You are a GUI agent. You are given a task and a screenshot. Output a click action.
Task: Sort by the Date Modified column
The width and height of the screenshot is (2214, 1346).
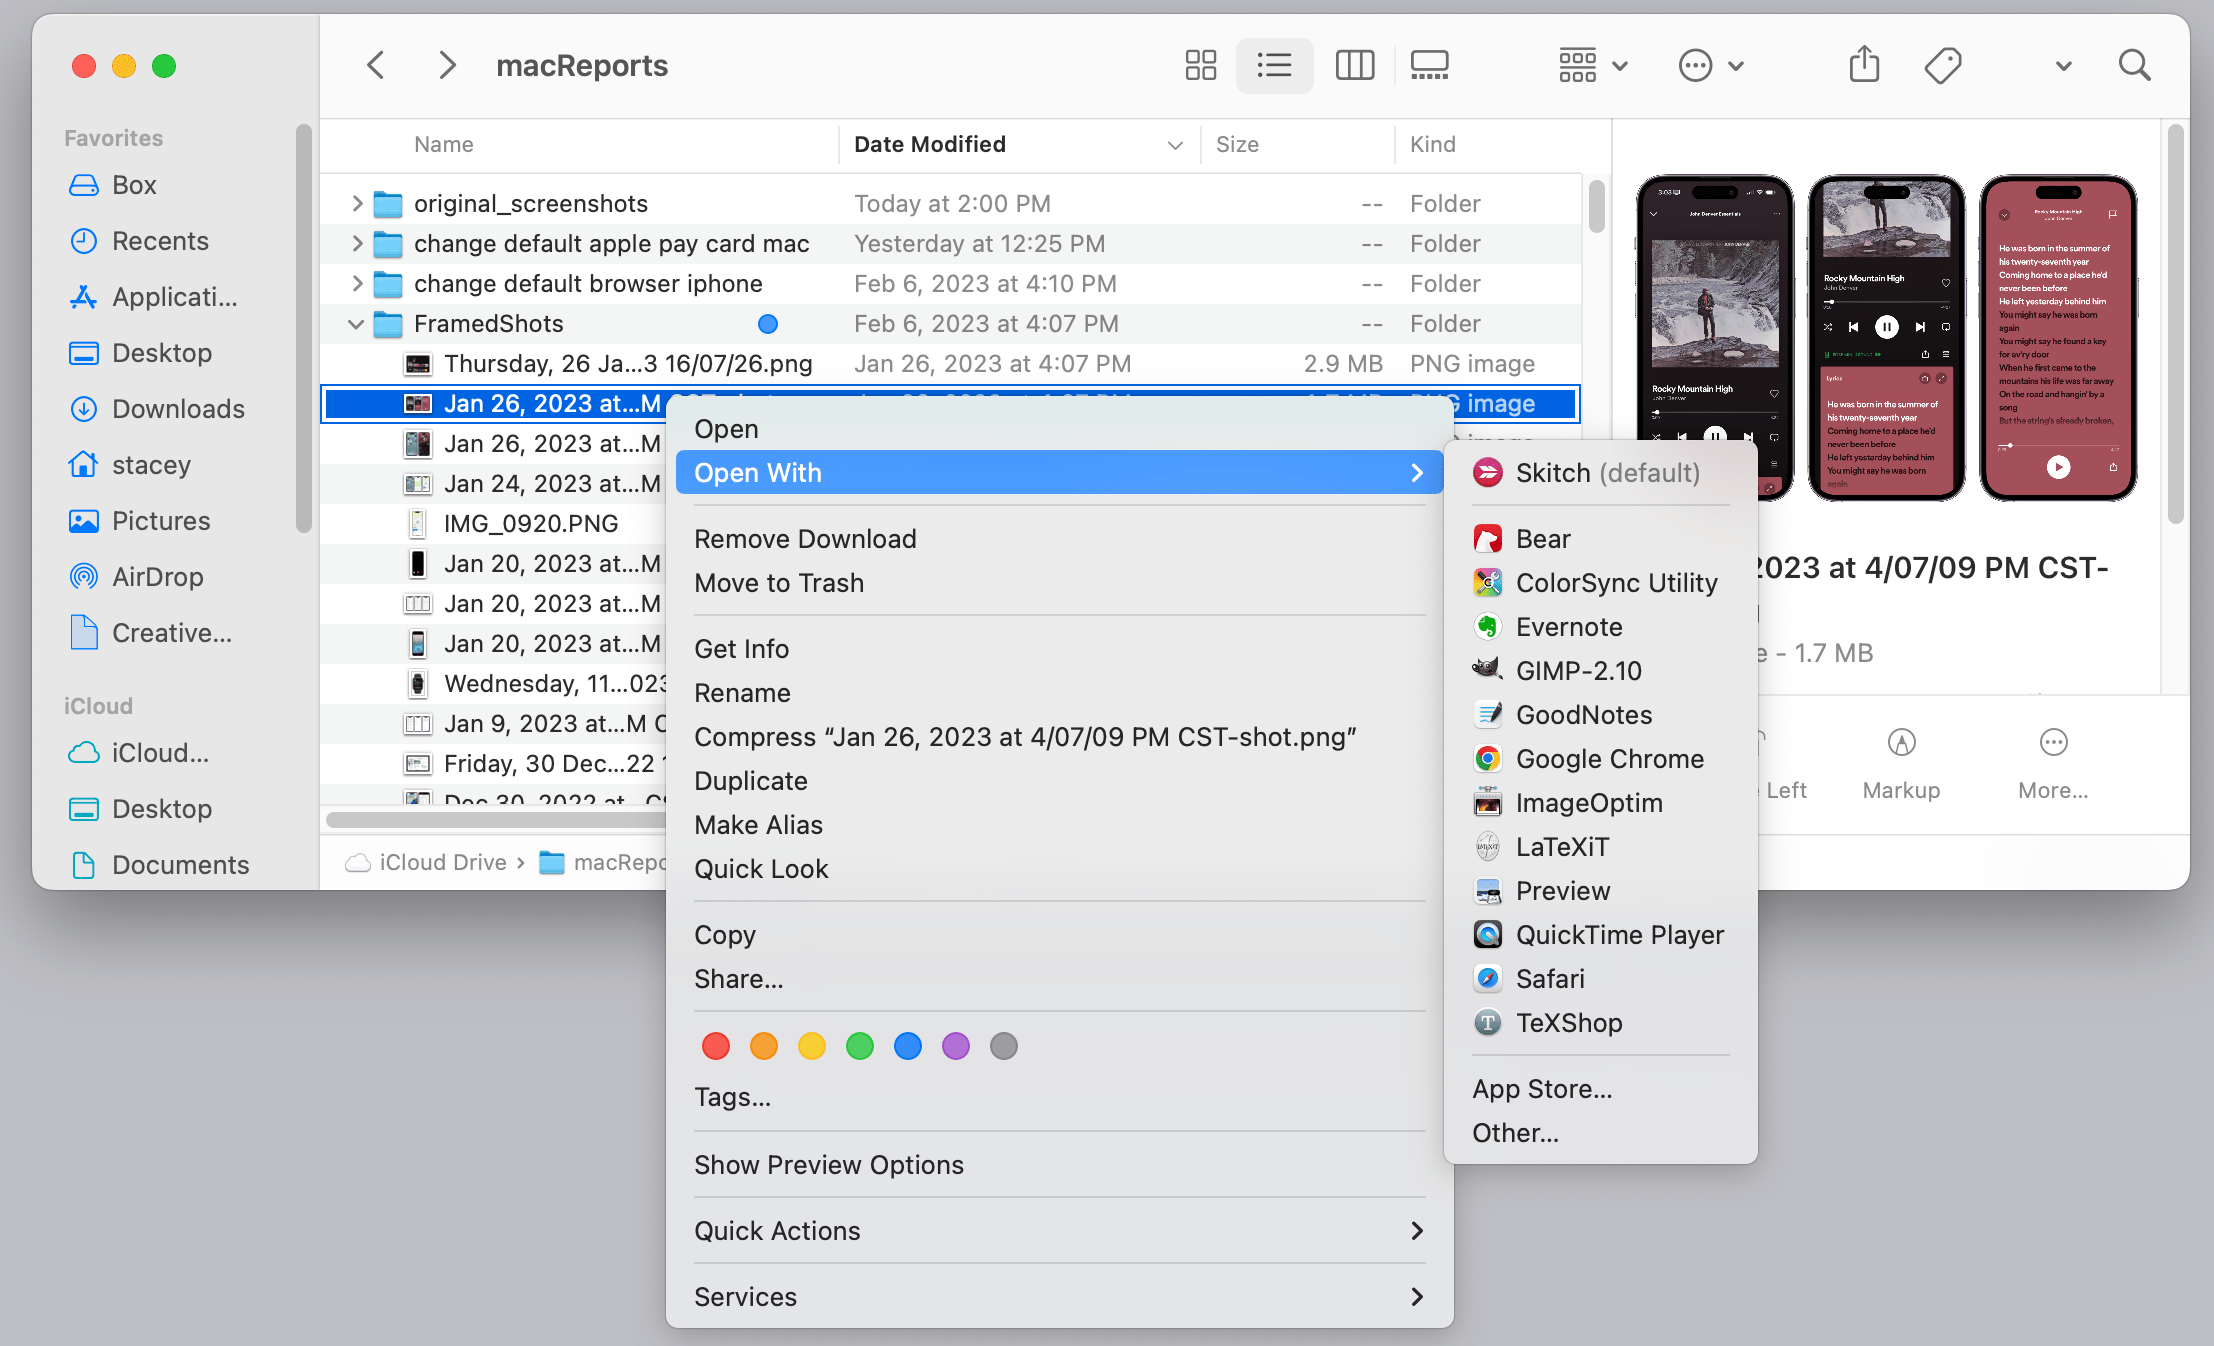[x=1020, y=144]
